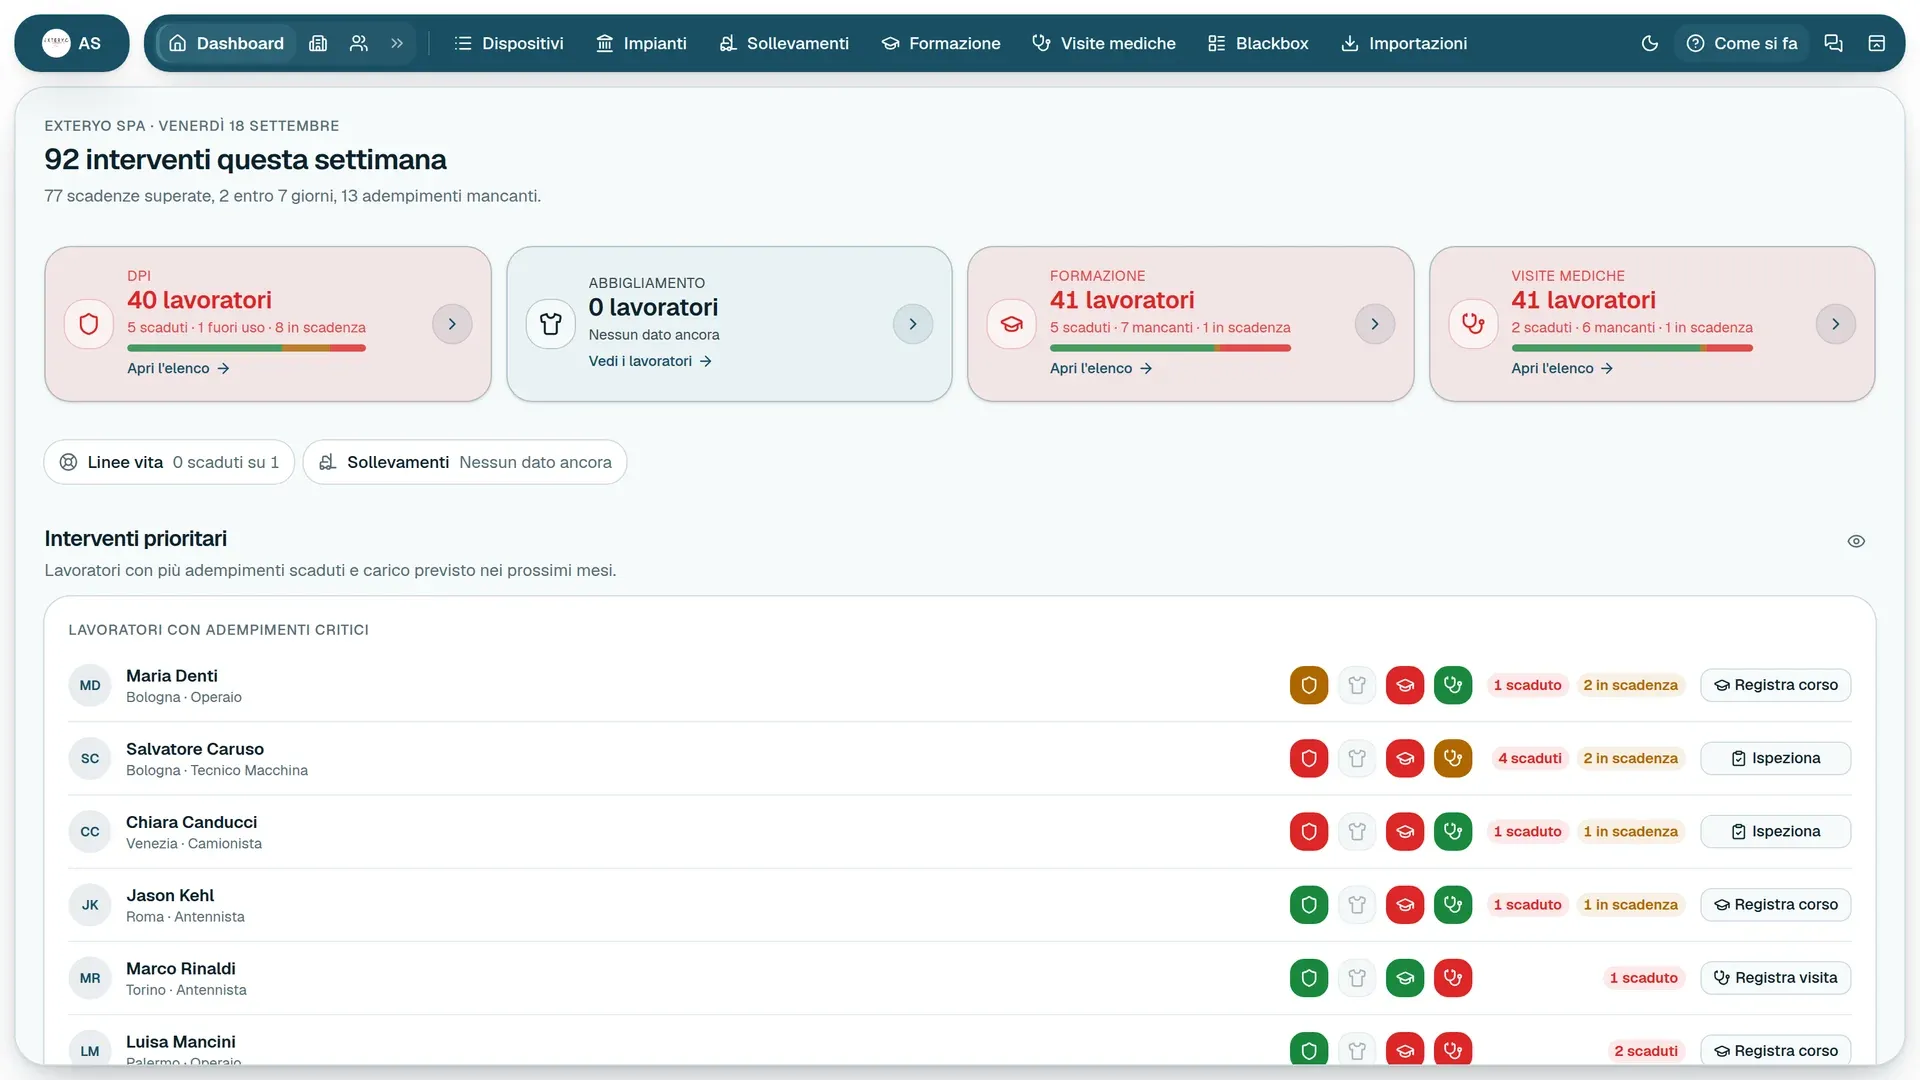Expand the Abbigliamento card with its chevron

click(913, 324)
